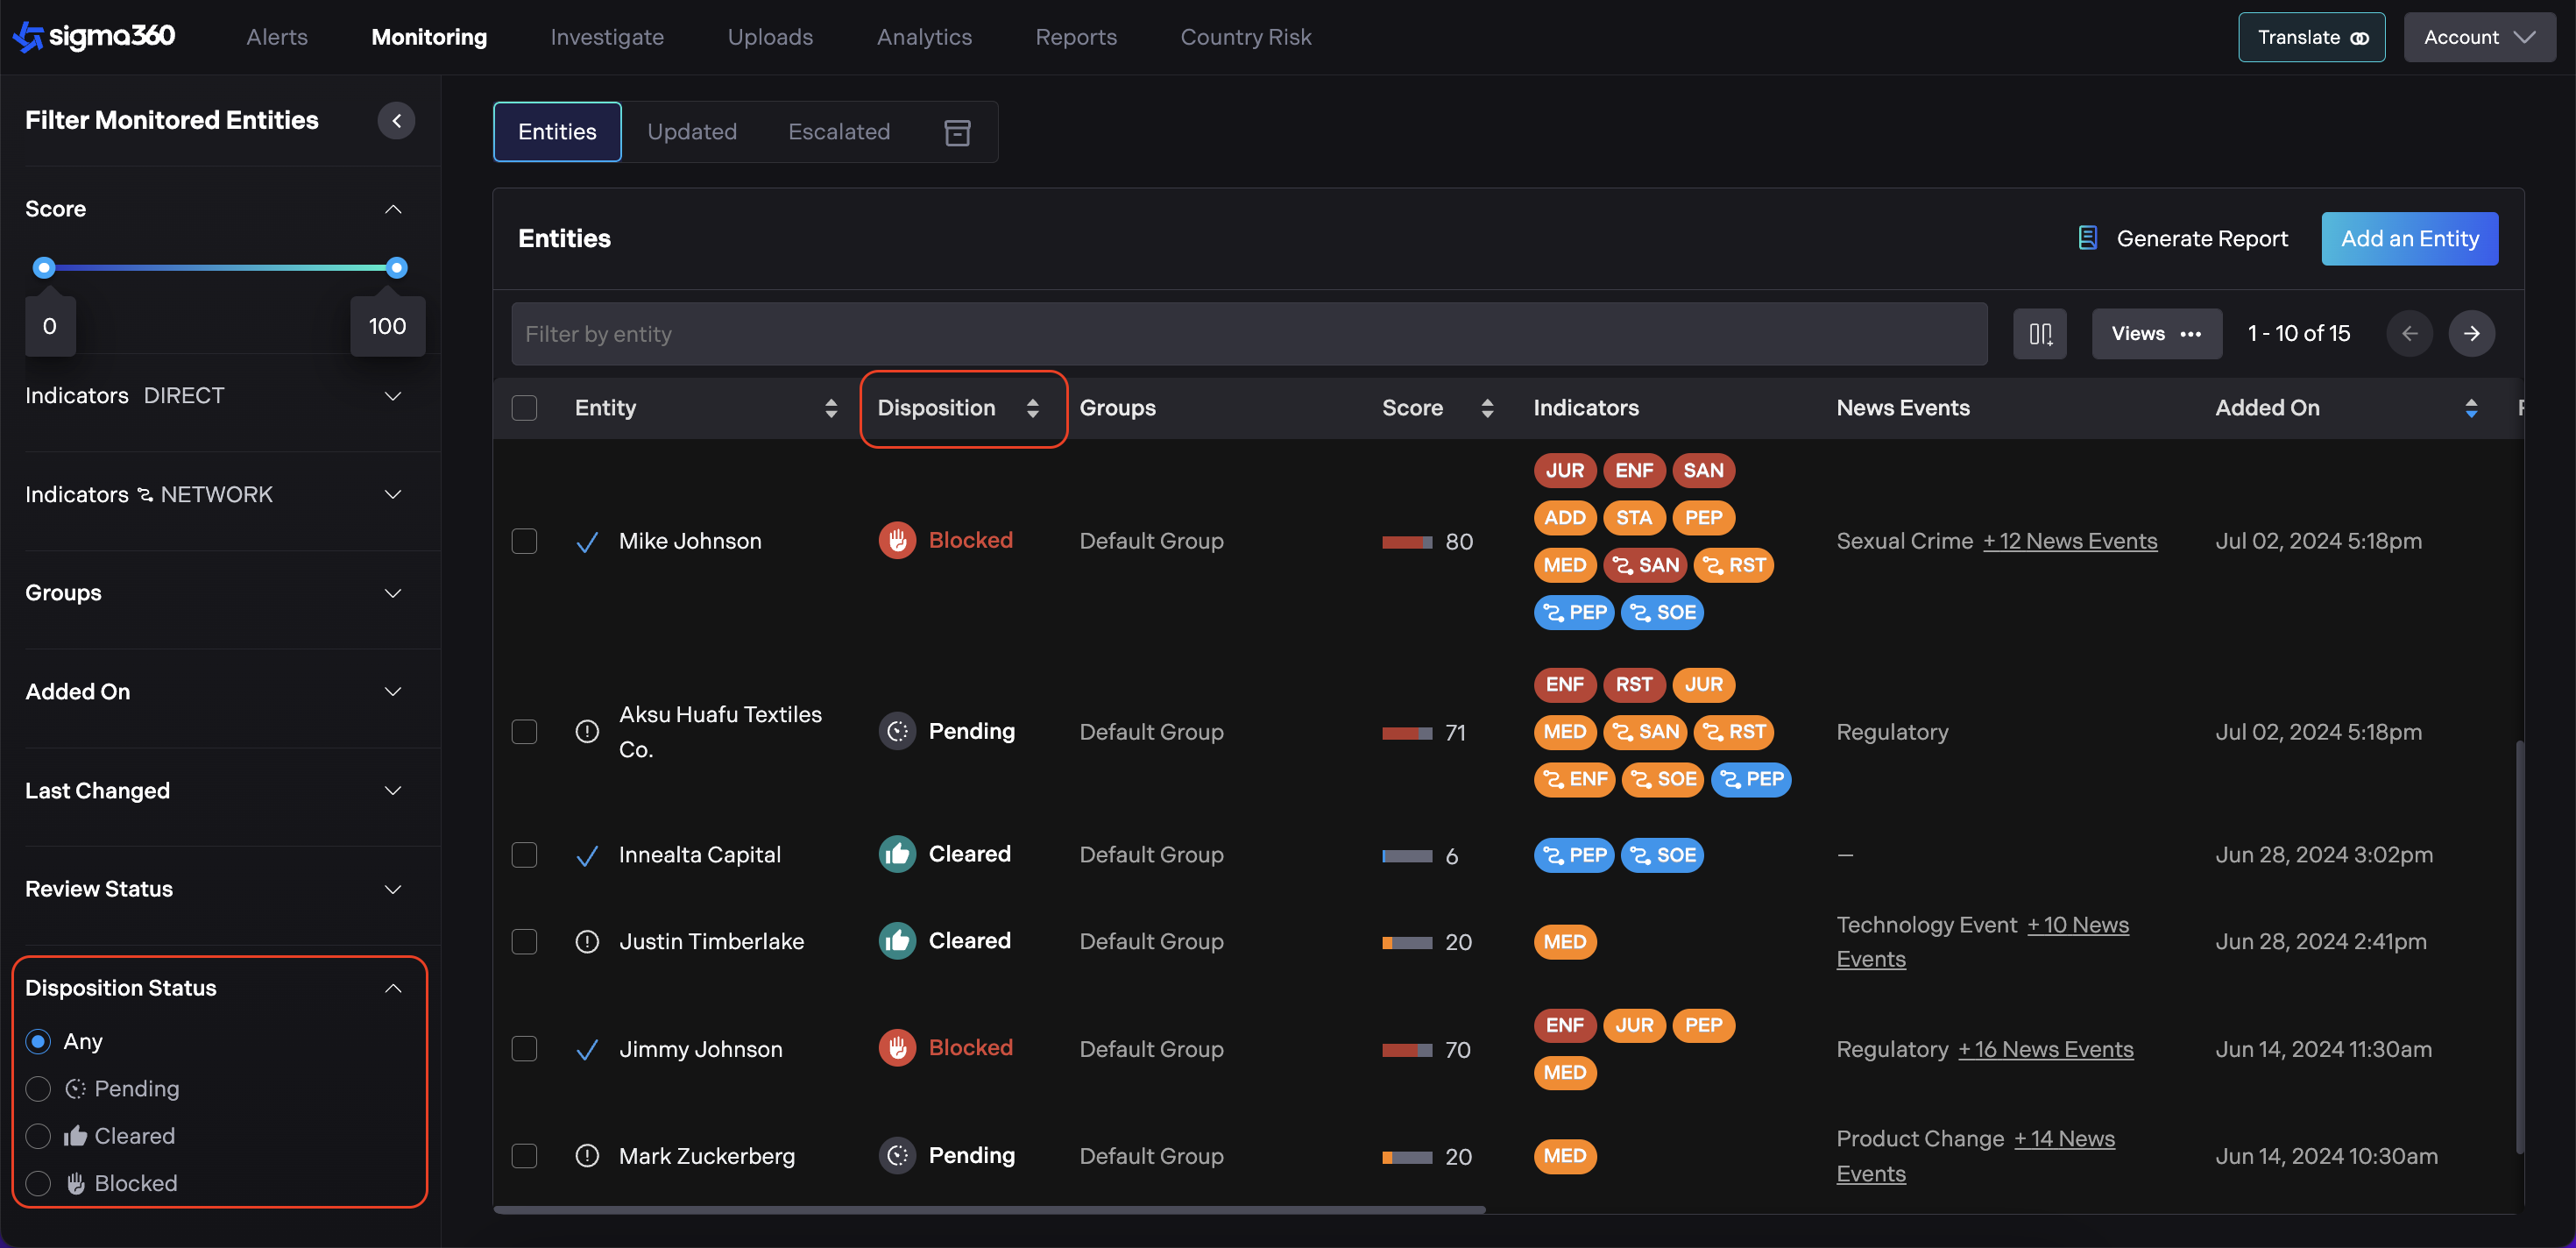Open Mike Johnson's +12 News Events link
2576x1248 pixels.
point(2070,541)
